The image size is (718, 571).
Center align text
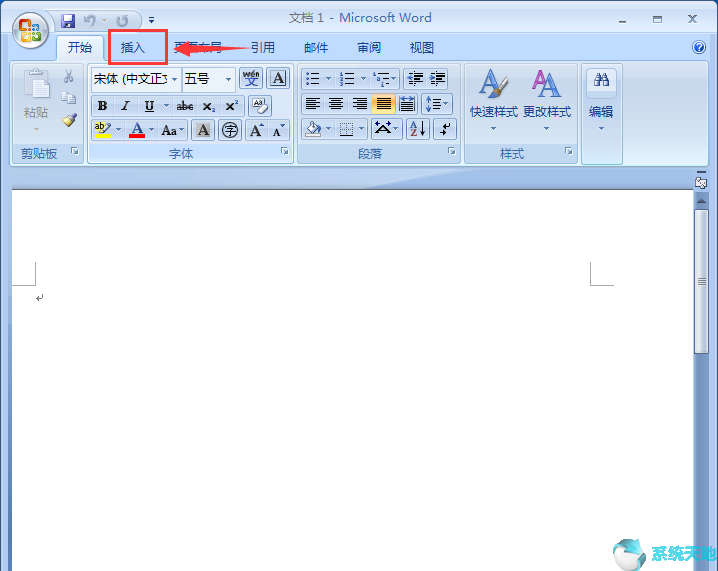pos(336,104)
